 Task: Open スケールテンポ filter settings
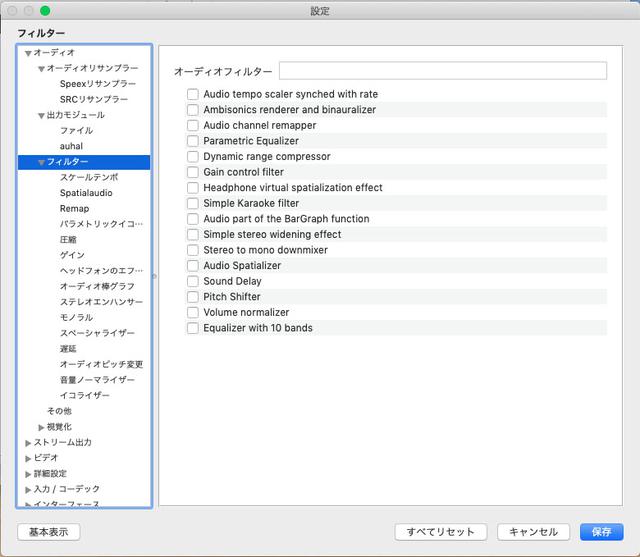click(x=89, y=177)
